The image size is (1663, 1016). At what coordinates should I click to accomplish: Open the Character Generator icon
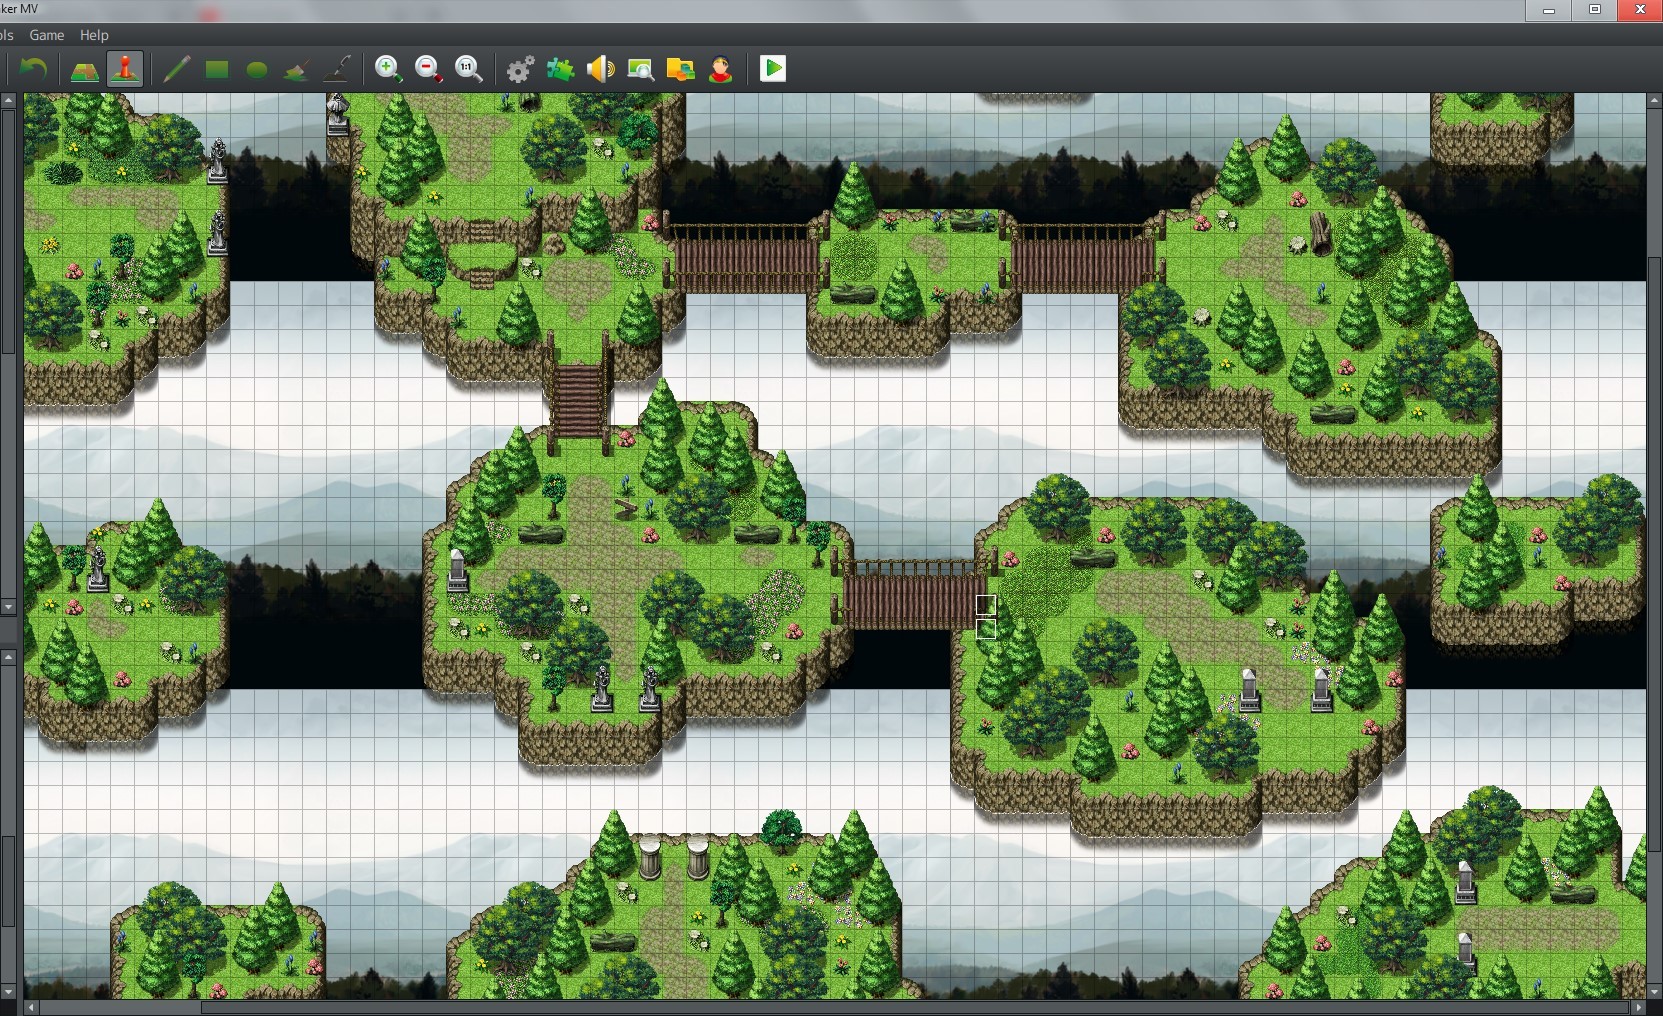(721, 69)
